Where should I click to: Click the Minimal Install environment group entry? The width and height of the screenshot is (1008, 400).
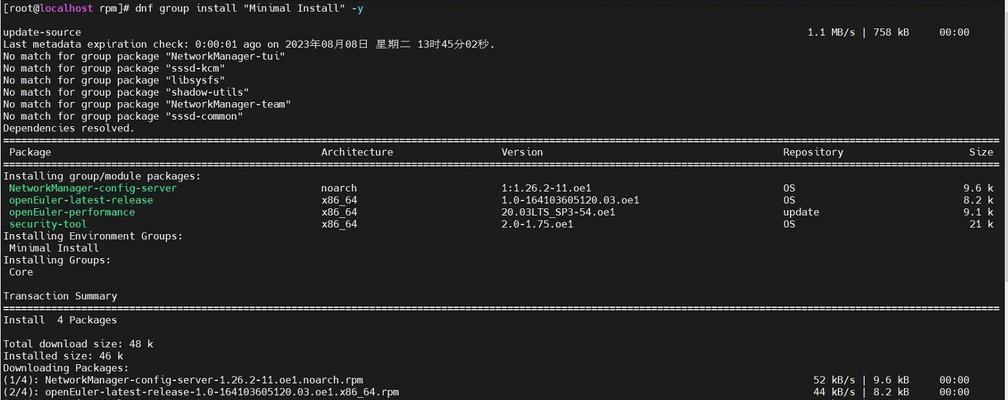(54, 248)
